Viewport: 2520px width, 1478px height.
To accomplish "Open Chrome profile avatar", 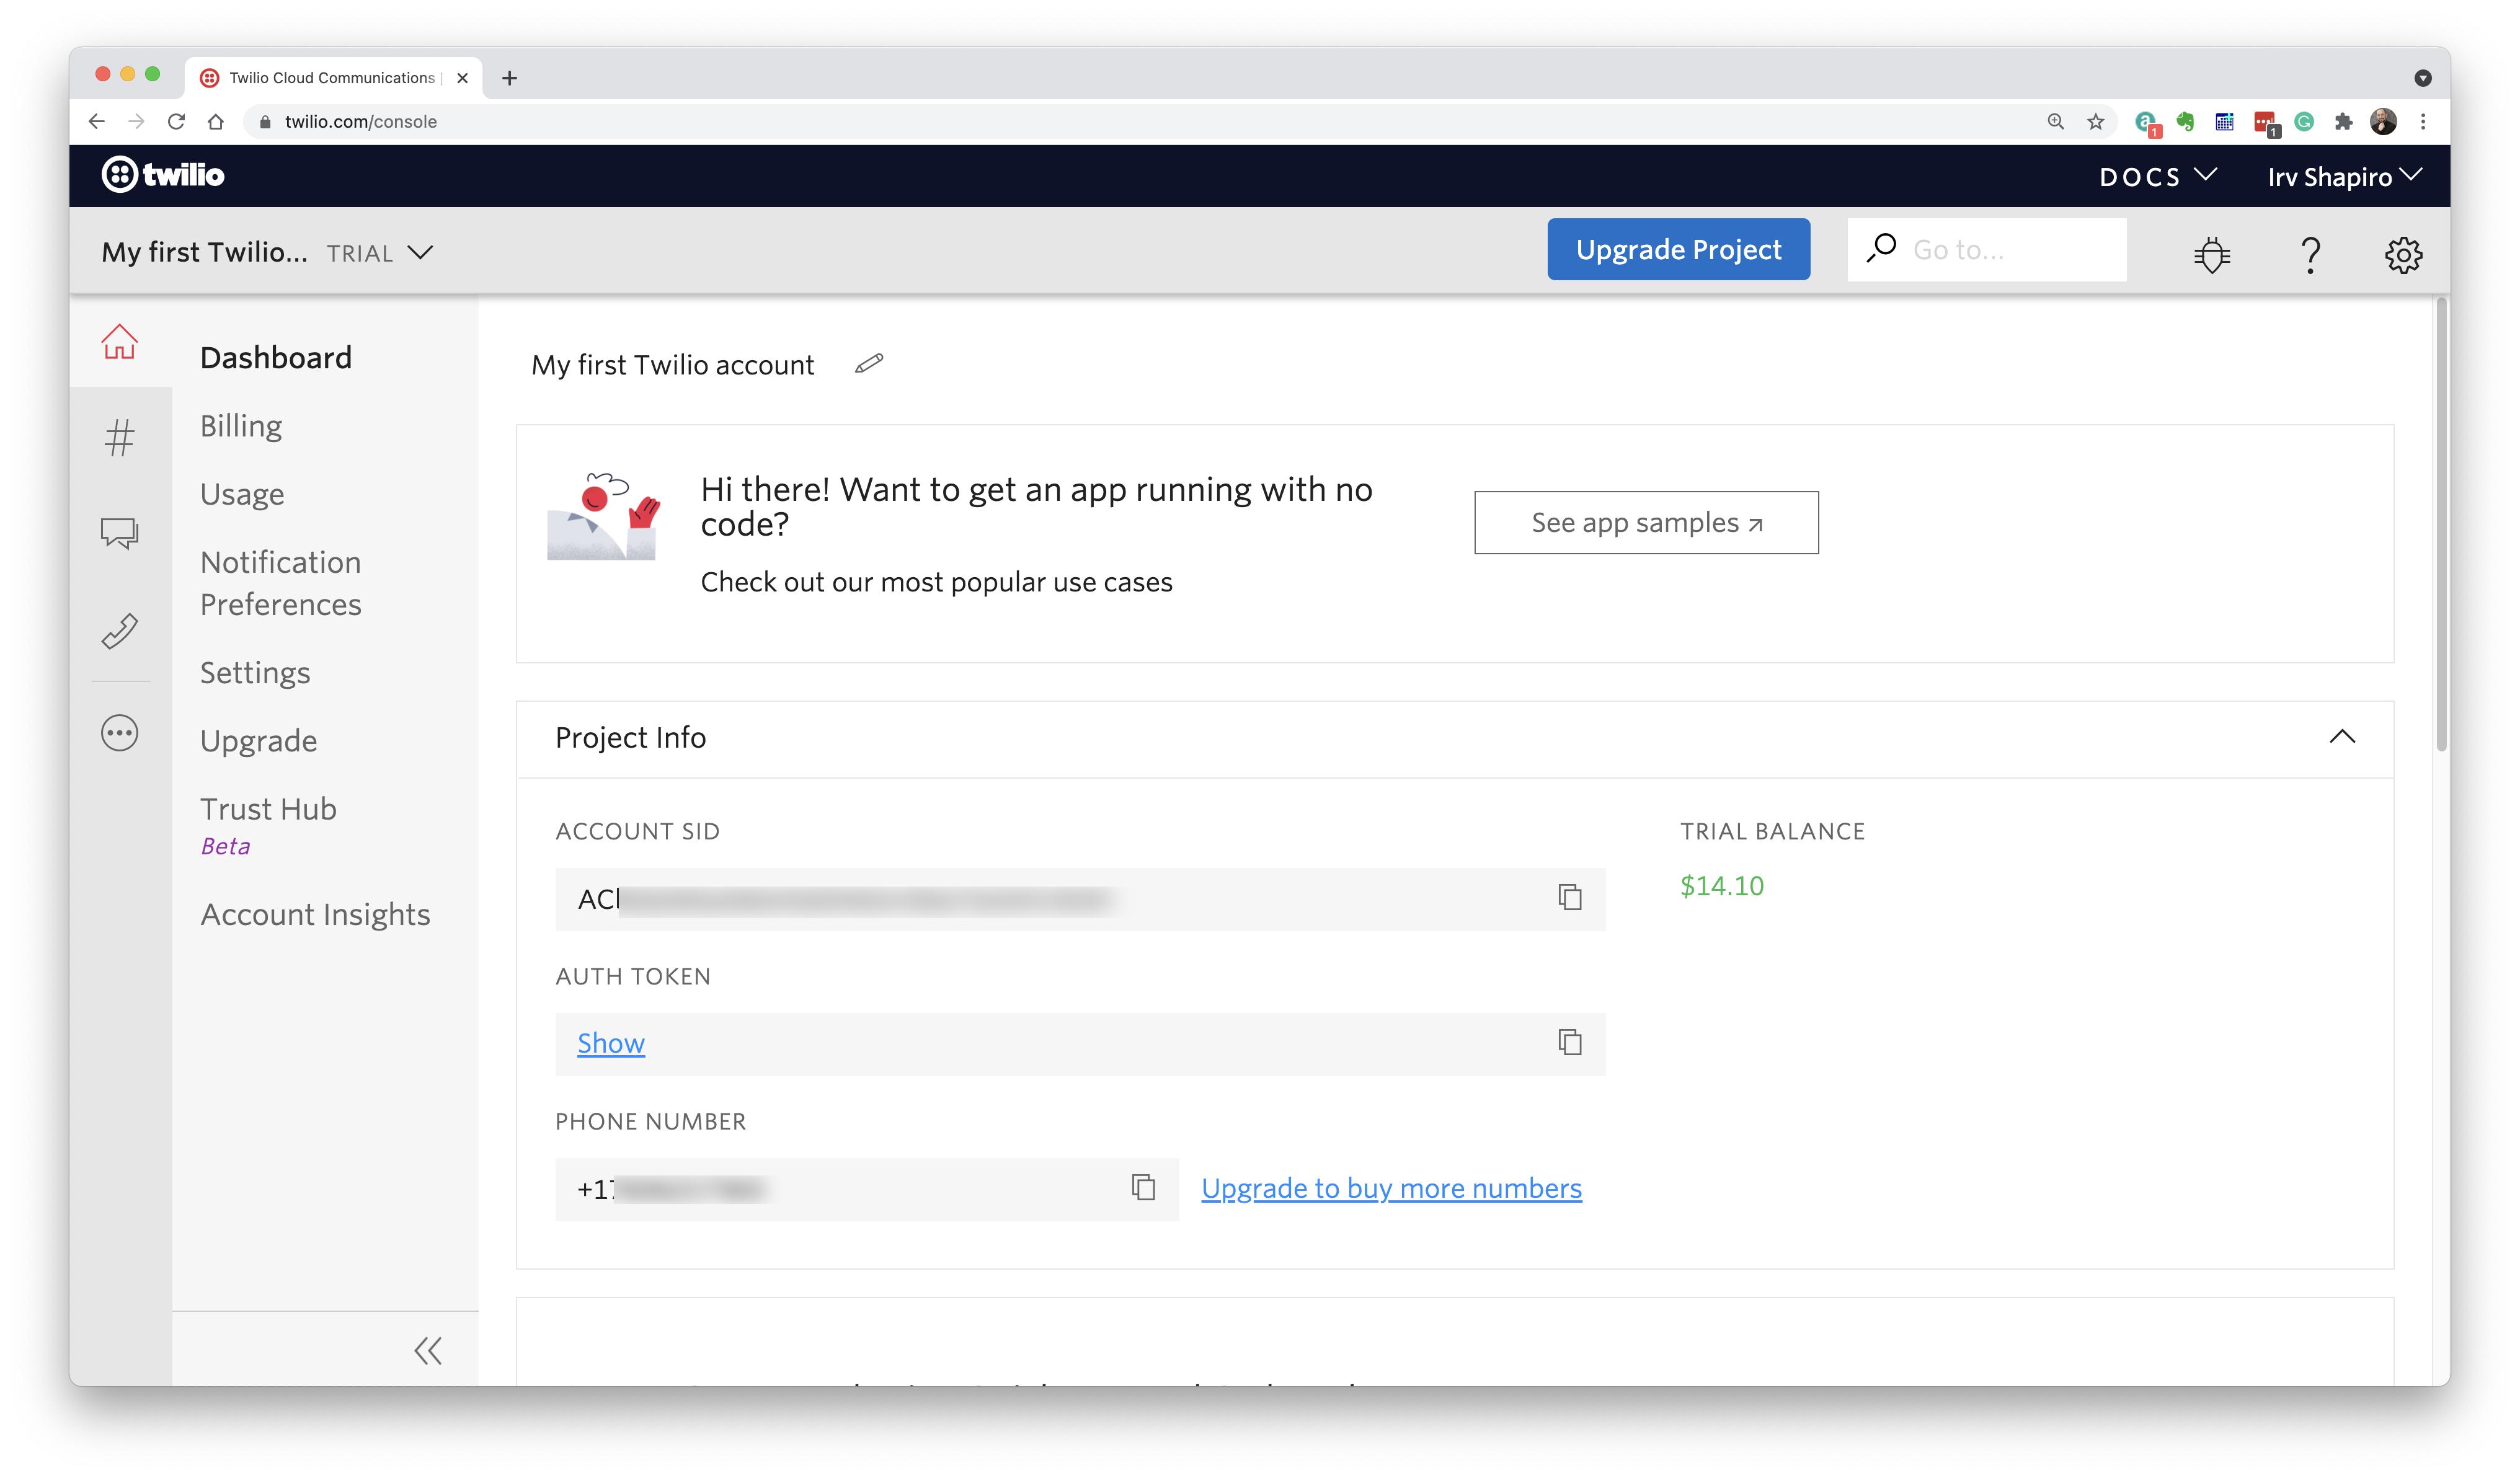I will (2383, 121).
